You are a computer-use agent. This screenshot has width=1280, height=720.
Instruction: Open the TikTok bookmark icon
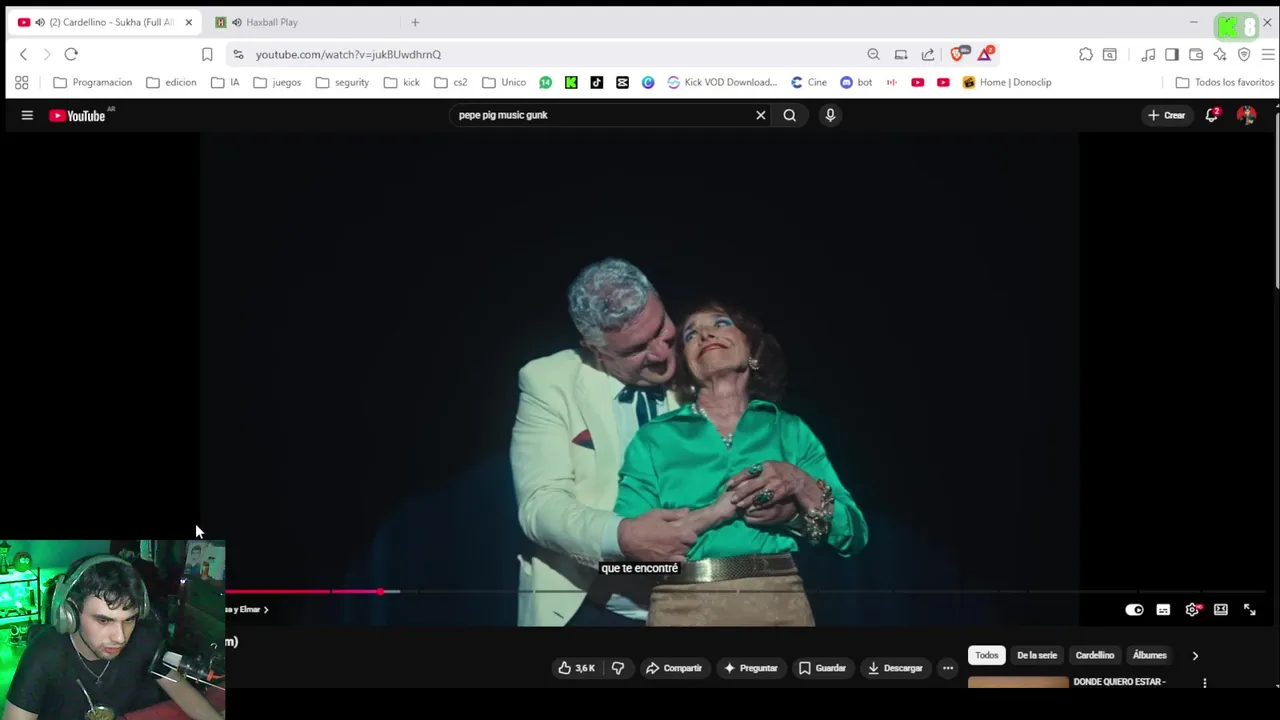click(x=597, y=82)
